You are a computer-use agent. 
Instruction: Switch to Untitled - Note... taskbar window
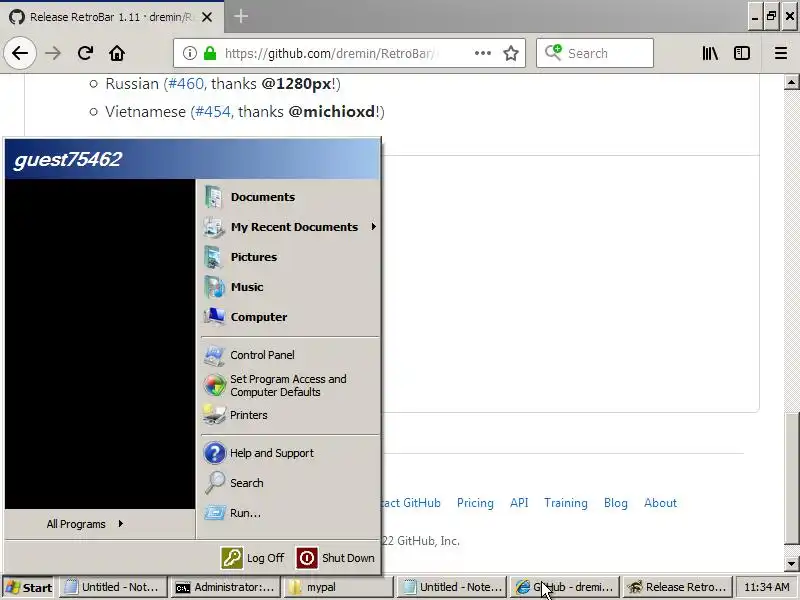pyautogui.click(x=451, y=587)
